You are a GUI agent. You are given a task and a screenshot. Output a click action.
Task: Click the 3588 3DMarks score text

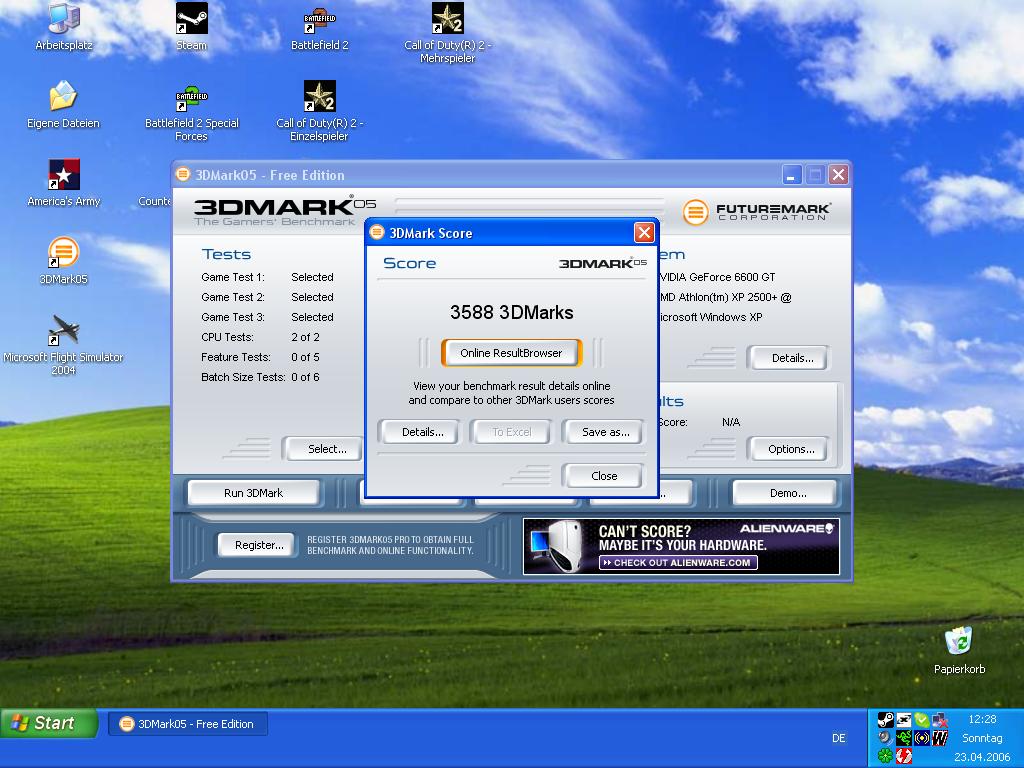coord(511,312)
